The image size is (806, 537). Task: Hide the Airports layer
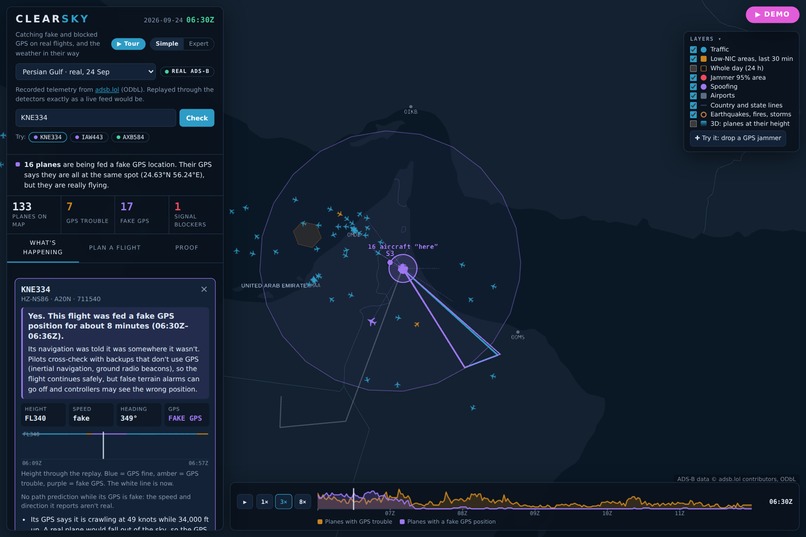click(693, 96)
